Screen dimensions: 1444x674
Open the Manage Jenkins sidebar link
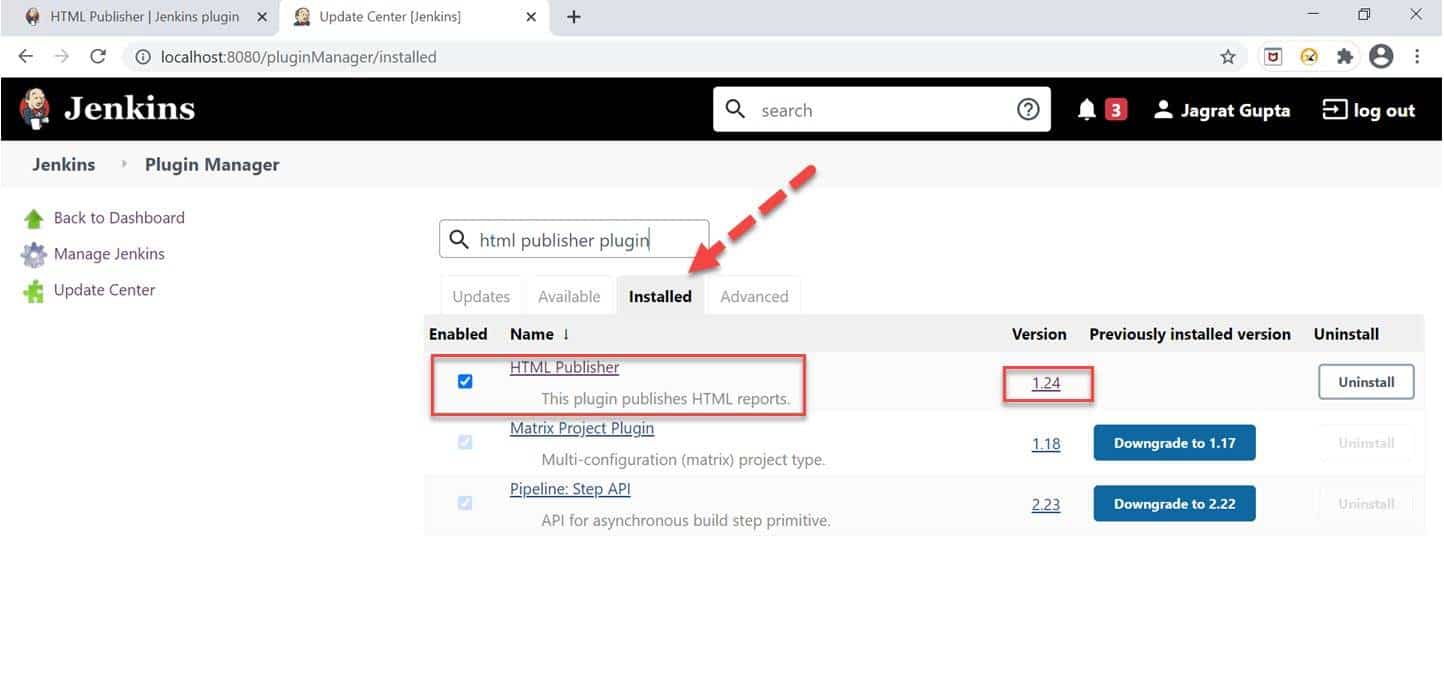coord(109,254)
